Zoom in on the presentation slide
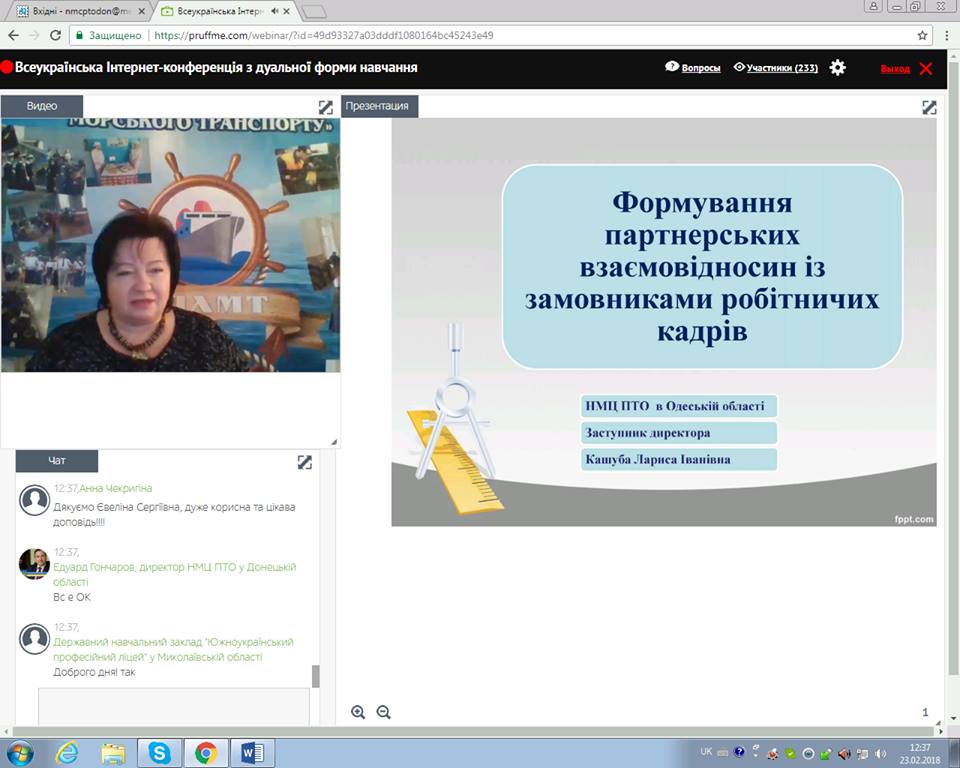 358,712
